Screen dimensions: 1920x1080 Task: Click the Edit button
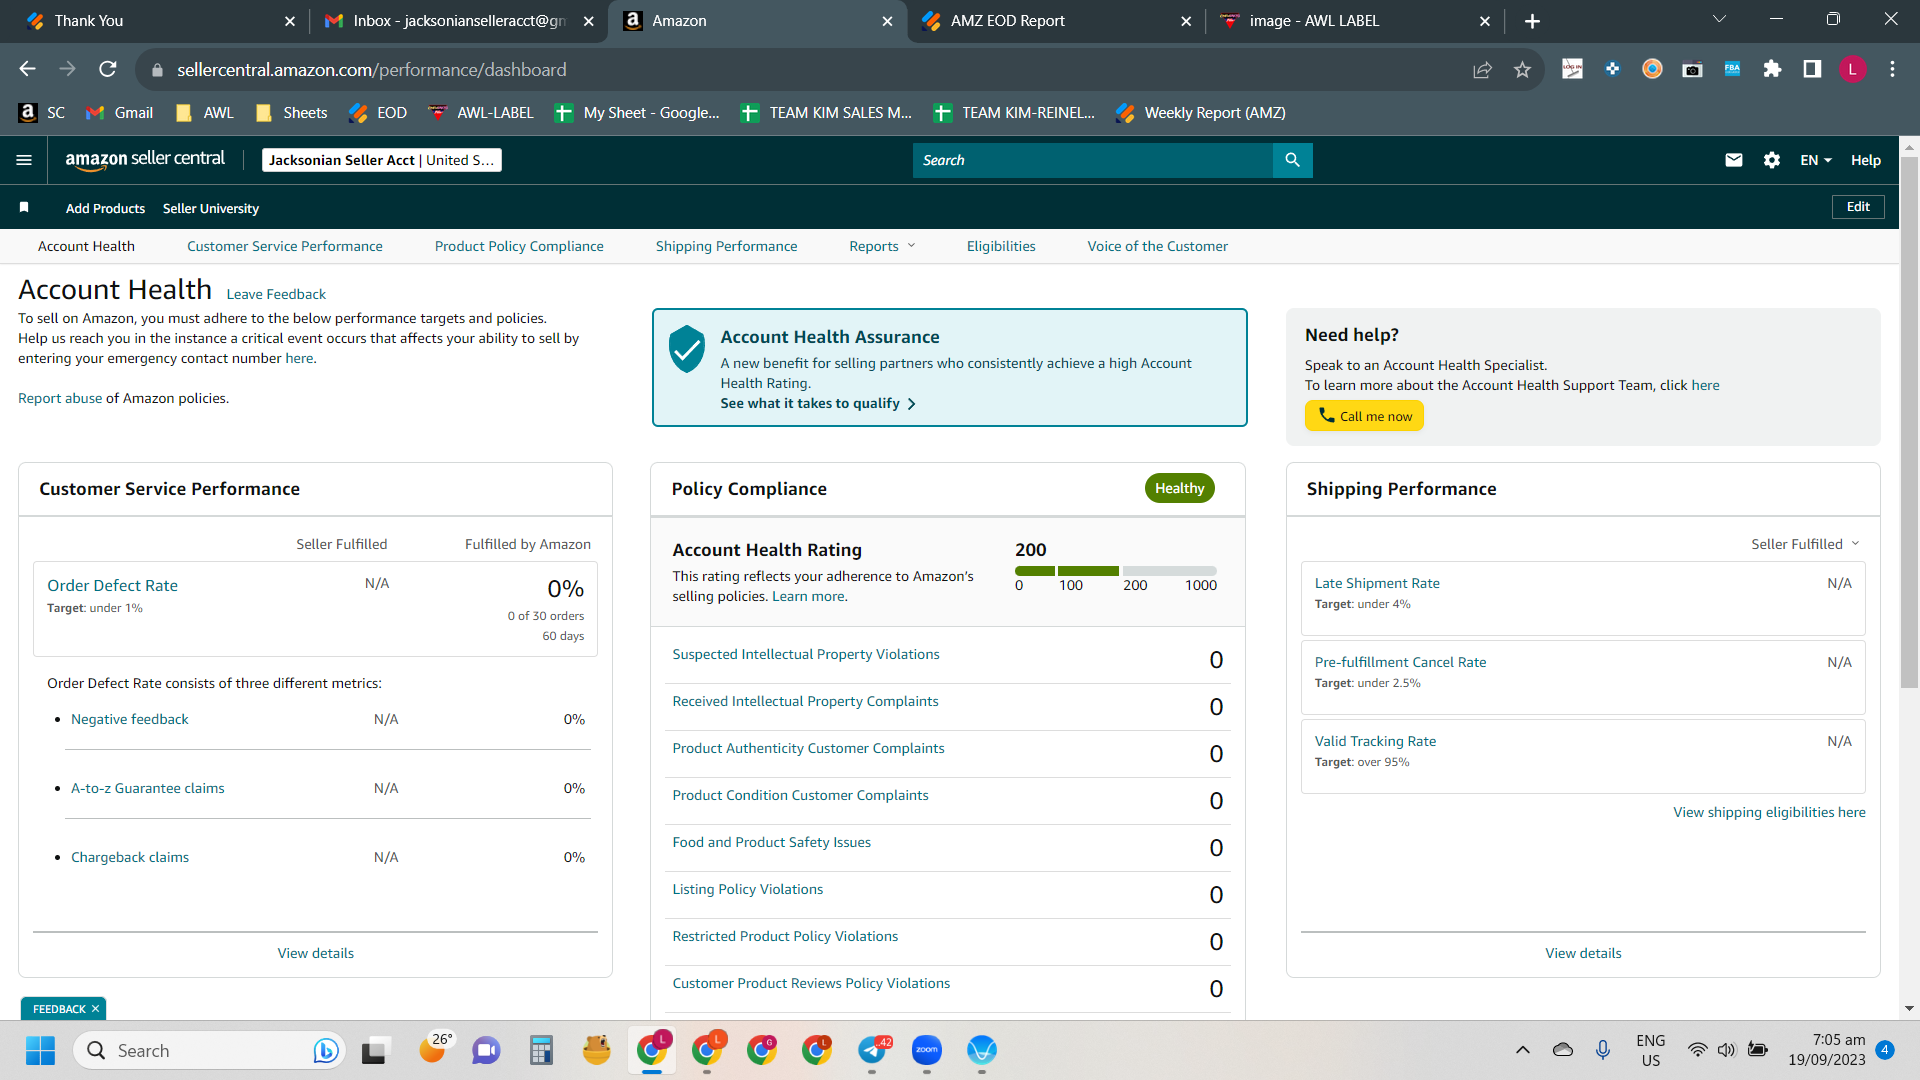pyautogui.click(x=1858, y=207)
